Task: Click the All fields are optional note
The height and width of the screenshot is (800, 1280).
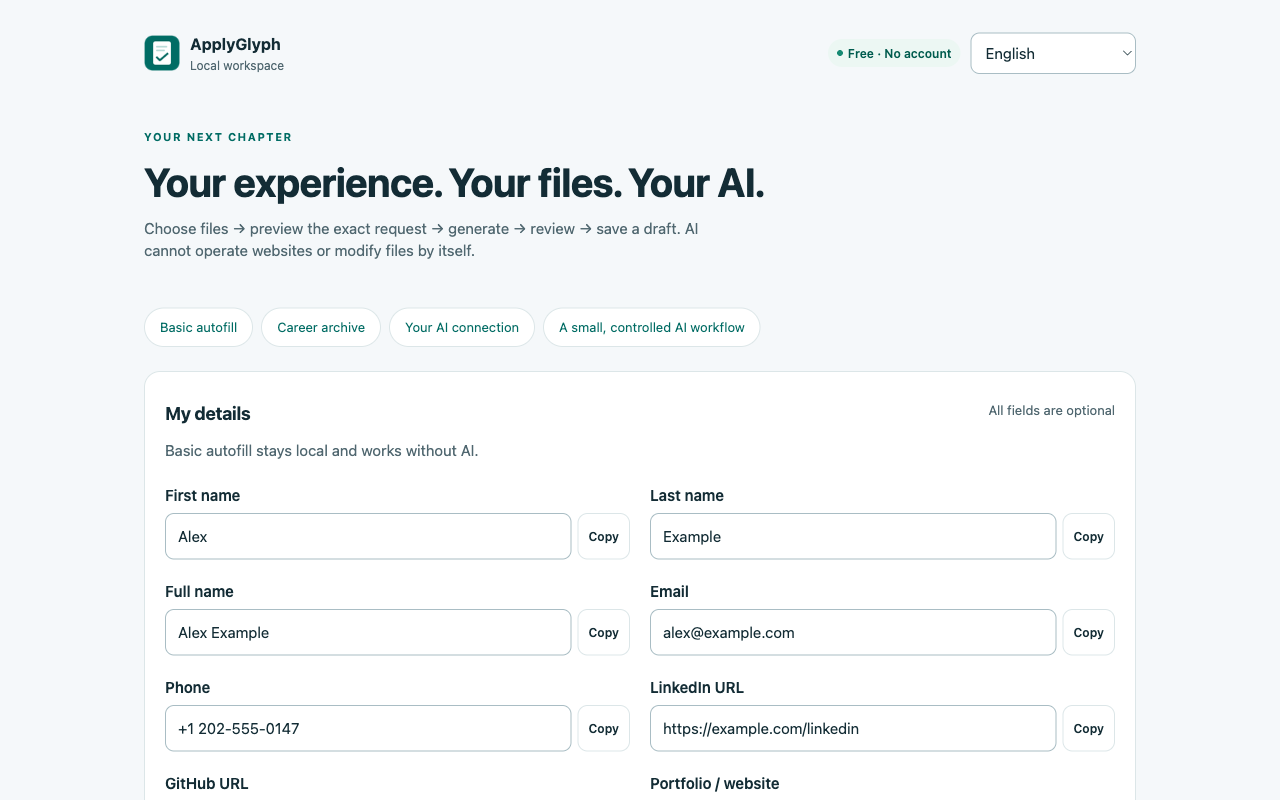Action: [x=1051, y=411]
